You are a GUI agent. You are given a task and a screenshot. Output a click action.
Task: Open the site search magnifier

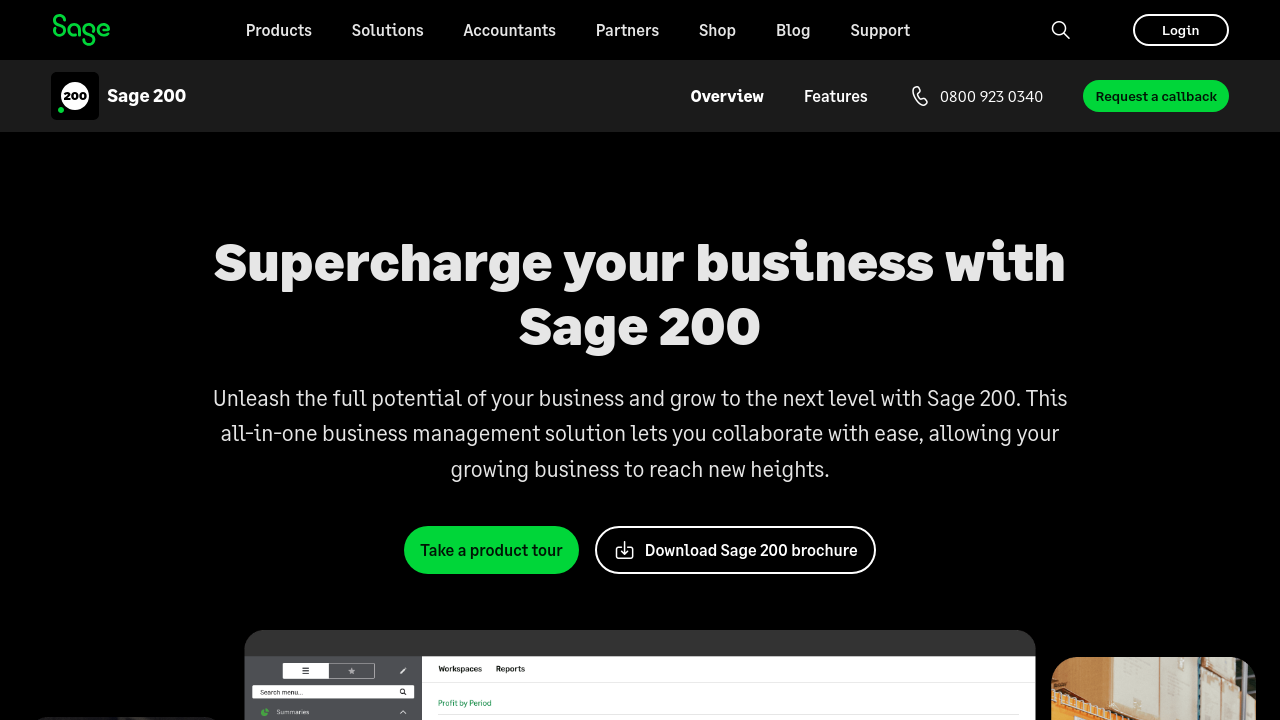tap(1061, 30)
